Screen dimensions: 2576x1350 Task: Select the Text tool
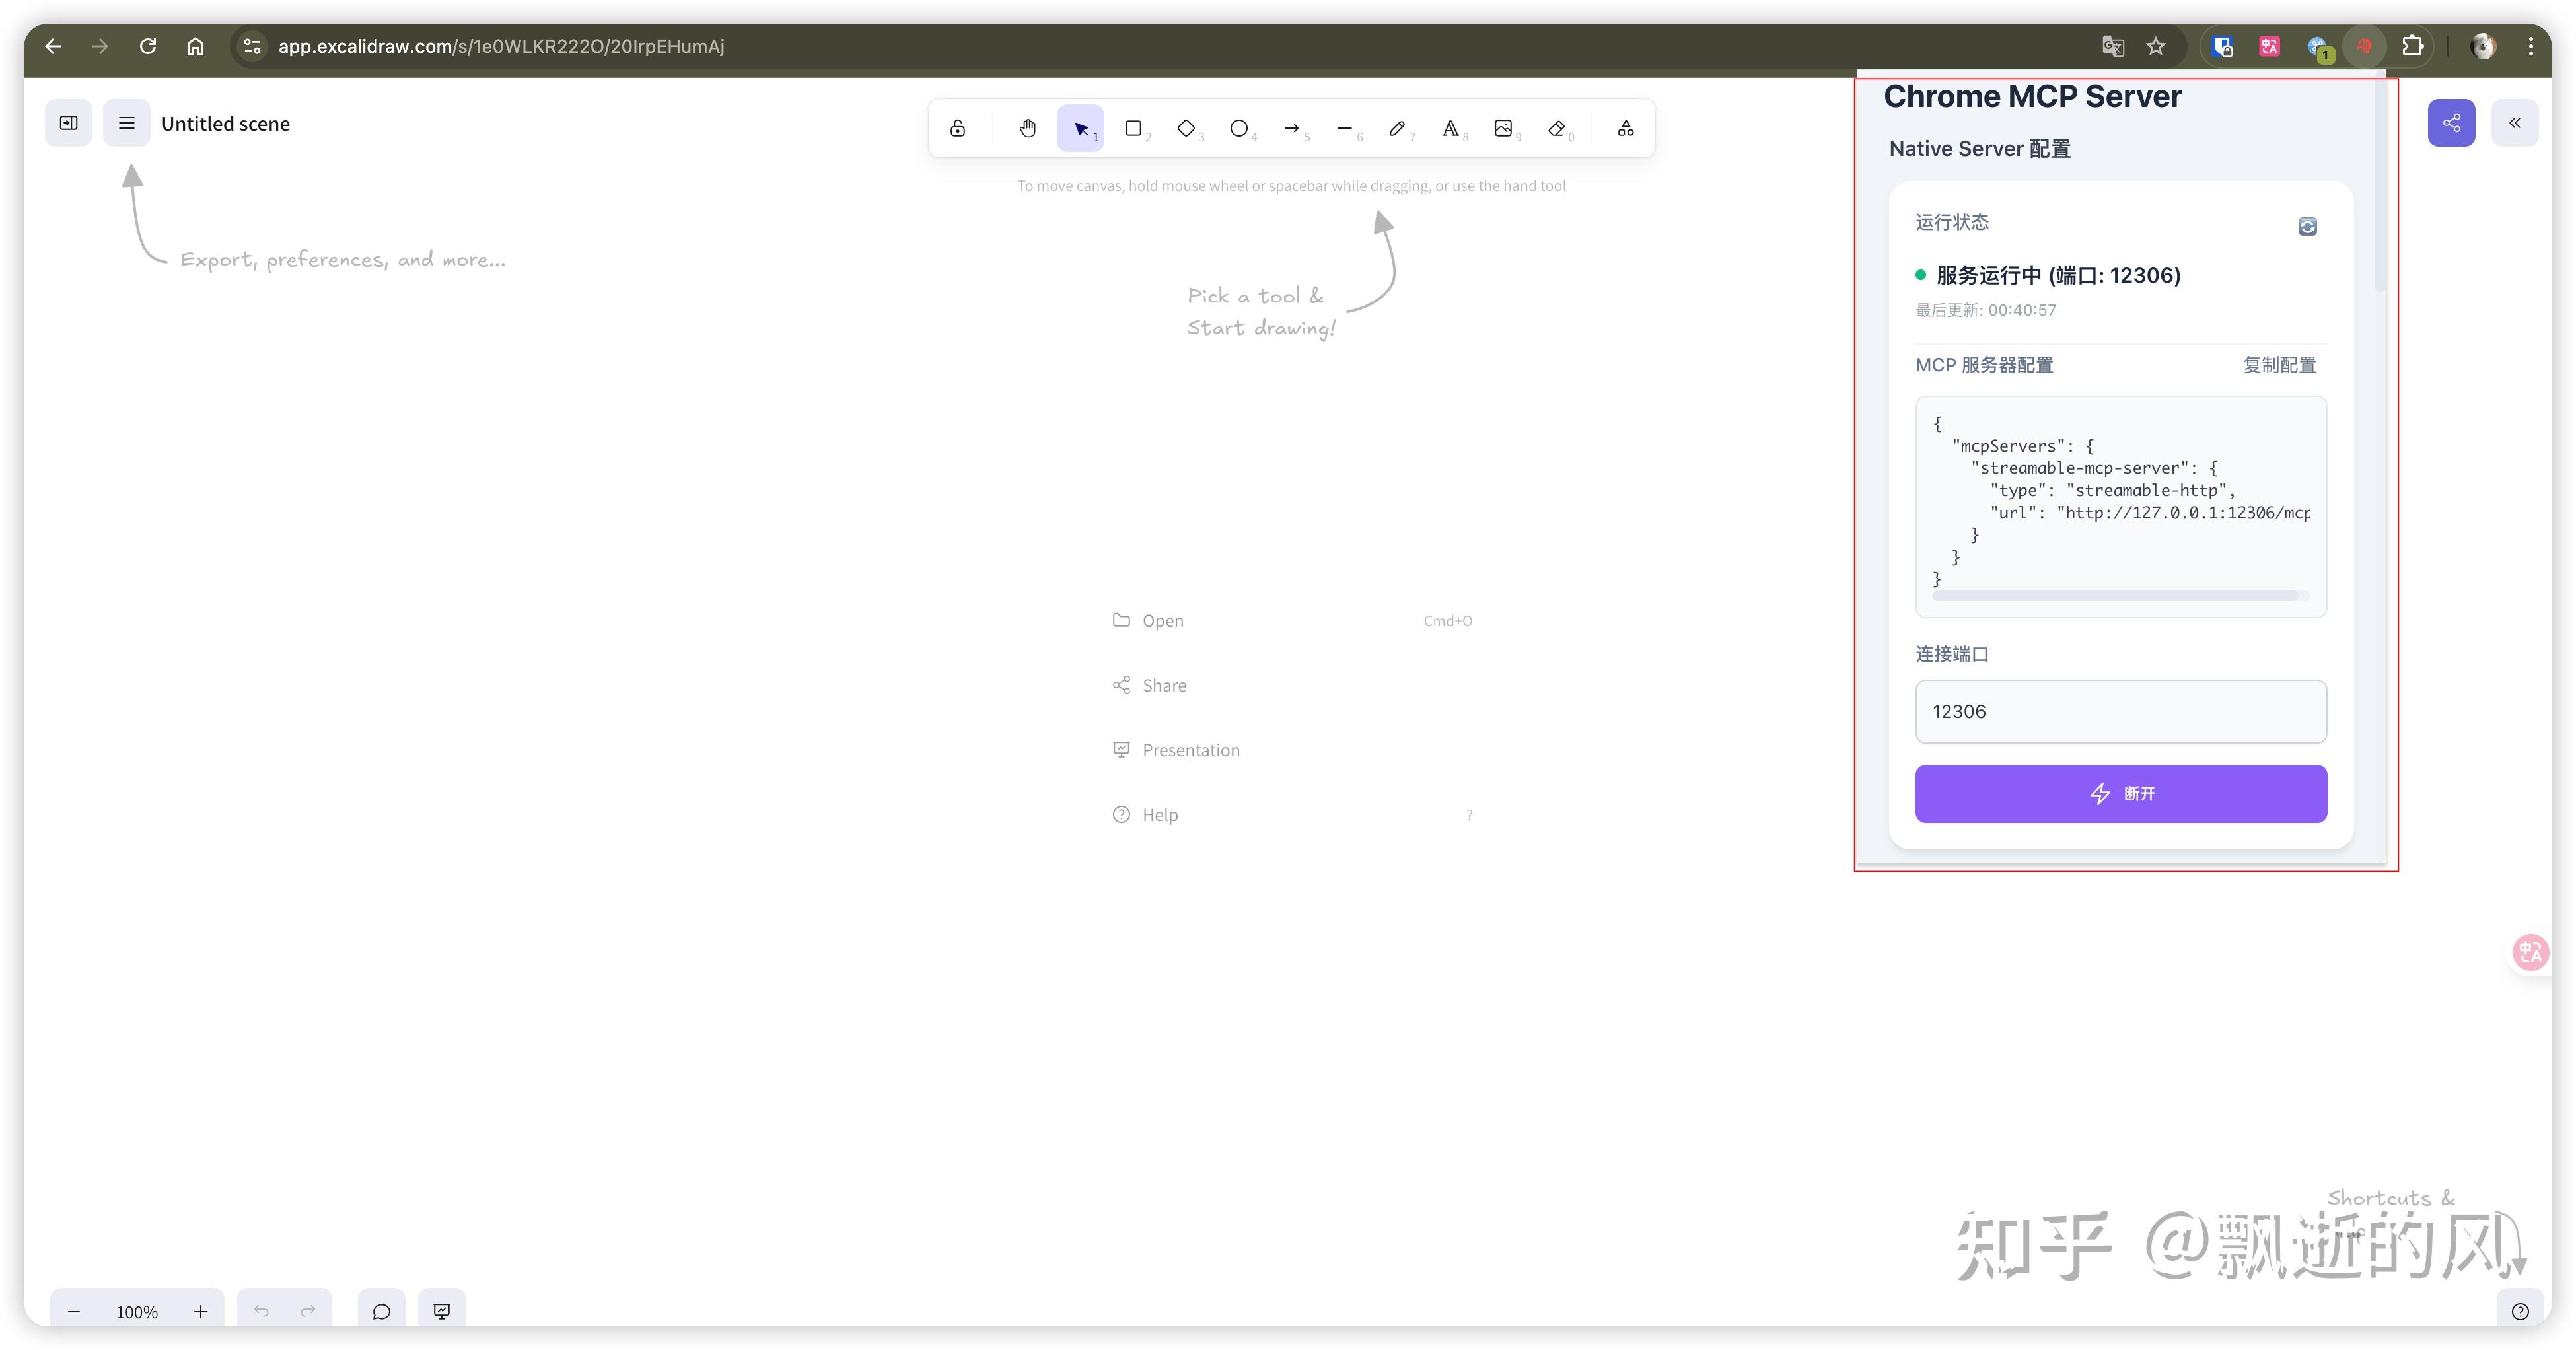(1450, 128)
